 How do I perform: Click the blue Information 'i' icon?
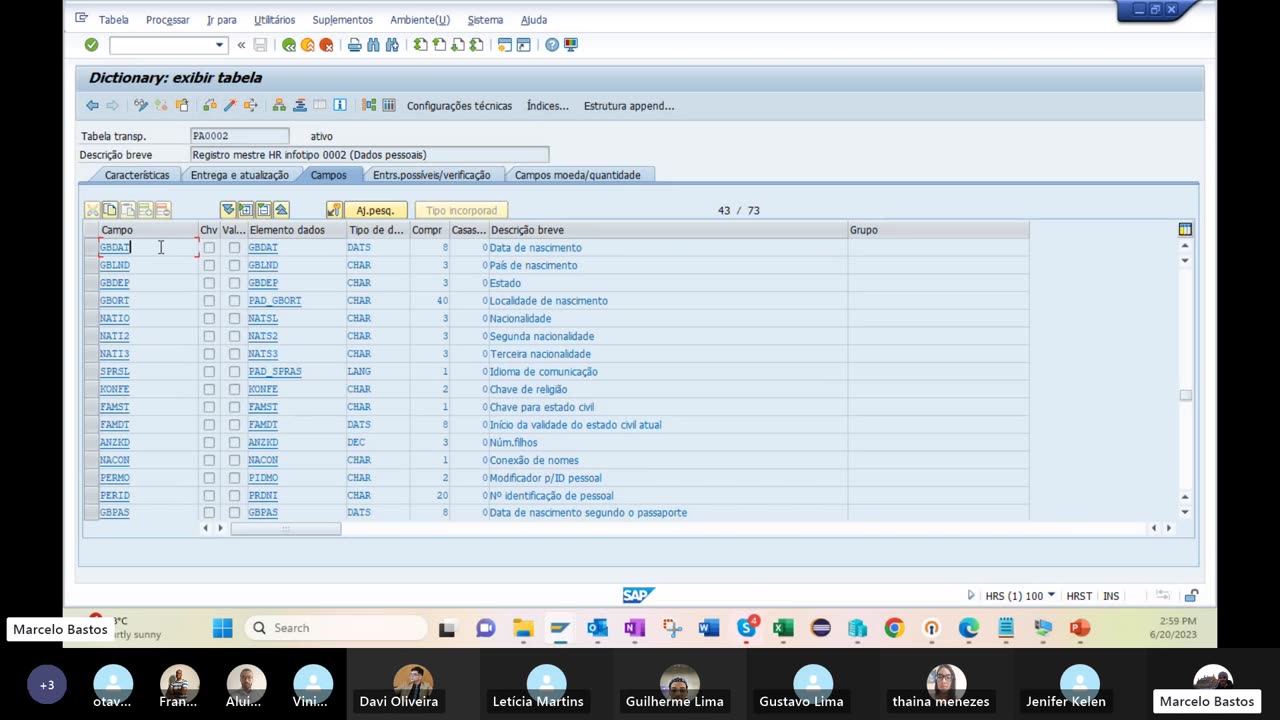[x=340, y=105]
